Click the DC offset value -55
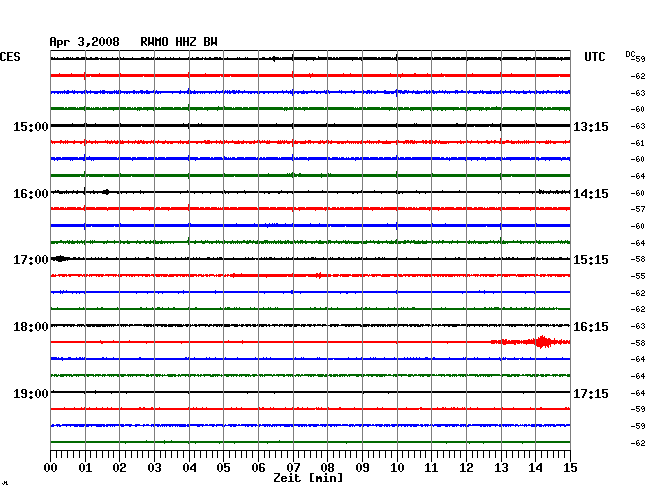The image size is (650, 494). [638, 276]
